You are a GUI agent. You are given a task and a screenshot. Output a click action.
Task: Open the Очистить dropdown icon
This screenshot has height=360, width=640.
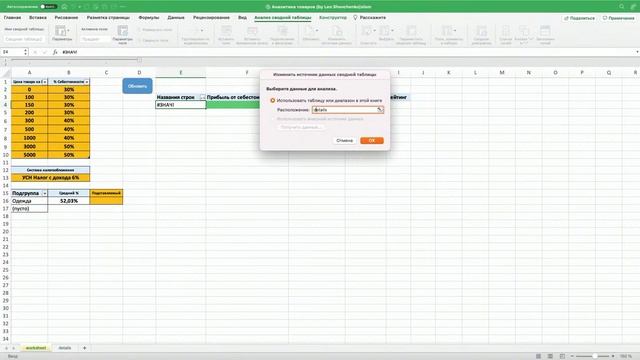click(x=368, y=31)
